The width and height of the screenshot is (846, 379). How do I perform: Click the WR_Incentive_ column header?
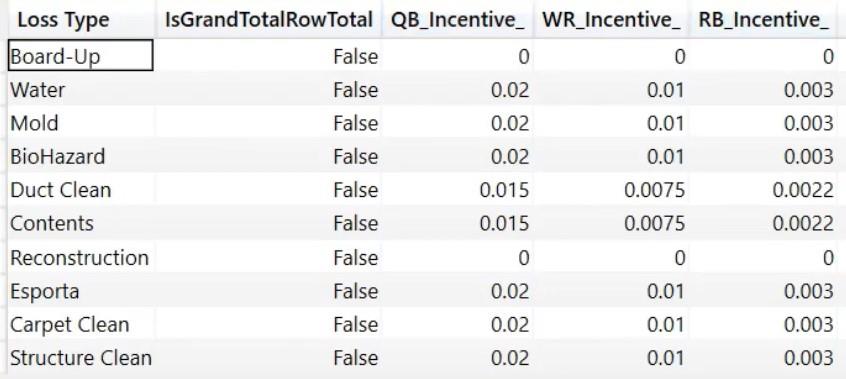[x=611, y=20]
